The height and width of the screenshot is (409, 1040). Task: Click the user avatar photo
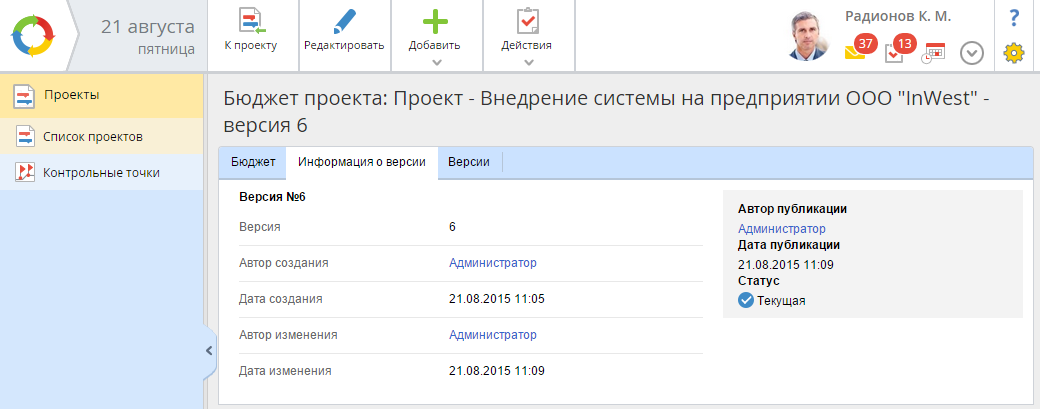pos(811,36)
